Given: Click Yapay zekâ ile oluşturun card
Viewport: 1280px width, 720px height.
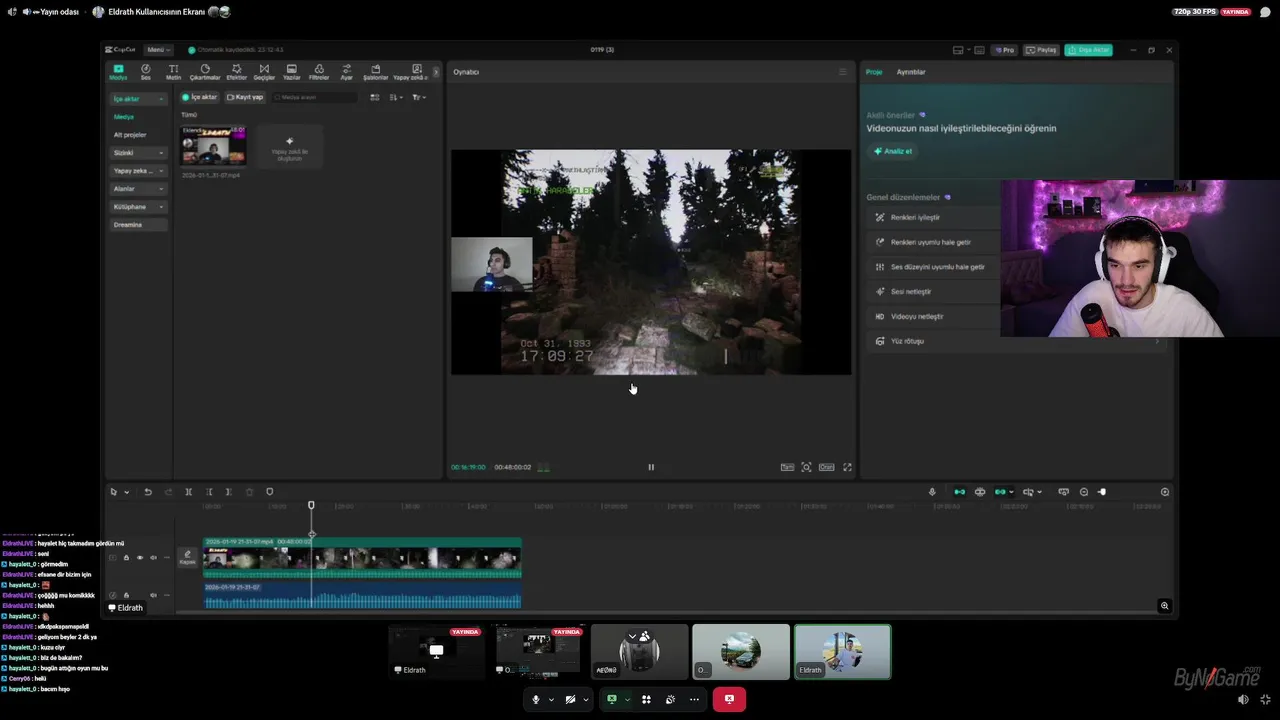Looking at the screenshot, I should click(289, 147).
